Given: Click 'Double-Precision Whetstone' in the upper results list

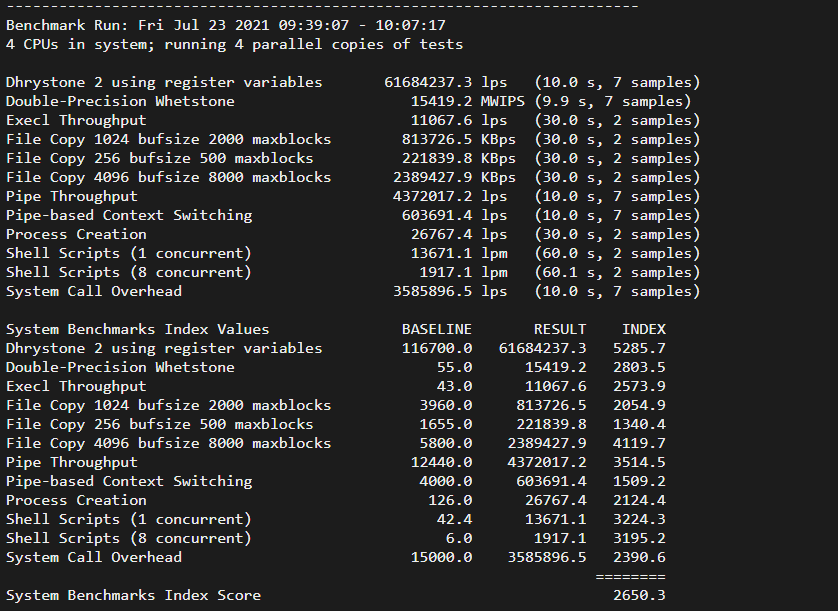Looking at the screenshot, I should click(120, 102).
